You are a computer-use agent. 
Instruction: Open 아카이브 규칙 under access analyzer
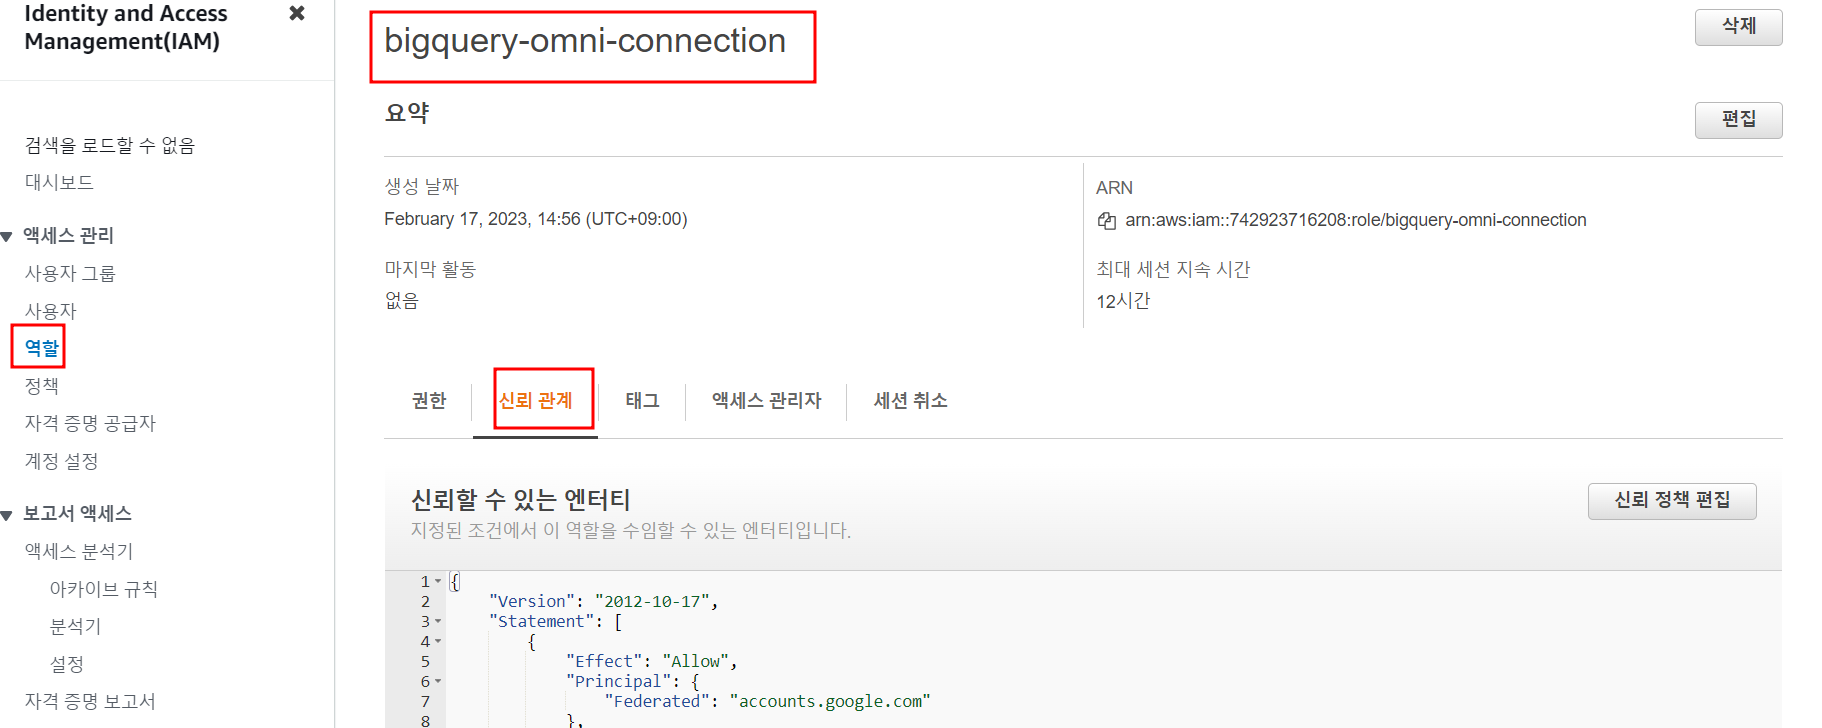click(103, 590)
